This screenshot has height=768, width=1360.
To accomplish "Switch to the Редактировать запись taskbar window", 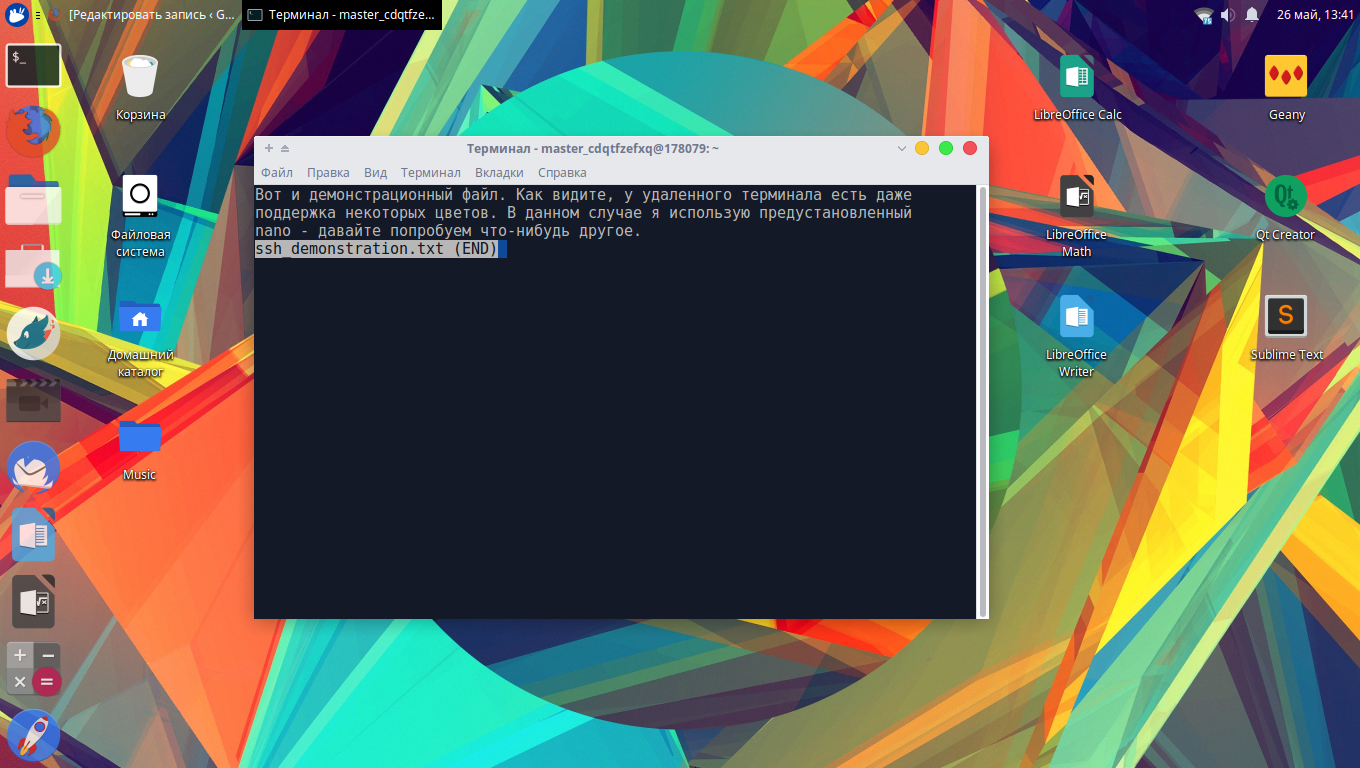I will (x=144, y=15).
